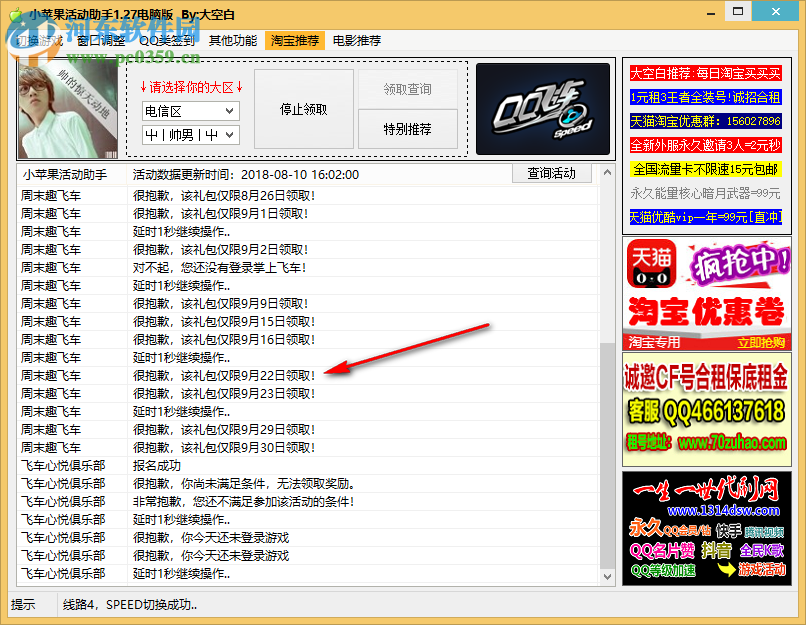Select the row 很抱歉，该礼包仅限8月26日领取!

tap(307, 196)
